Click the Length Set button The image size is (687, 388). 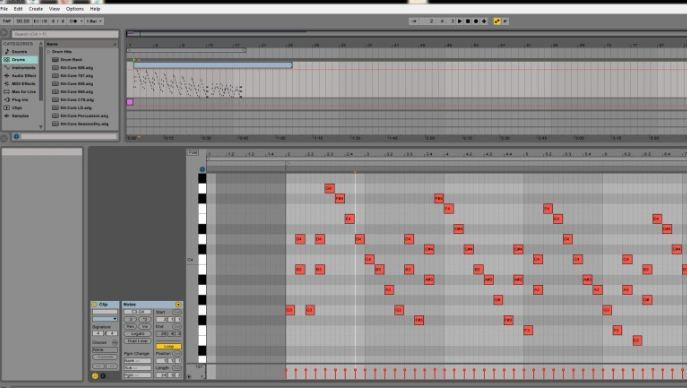tap(177, 368)
